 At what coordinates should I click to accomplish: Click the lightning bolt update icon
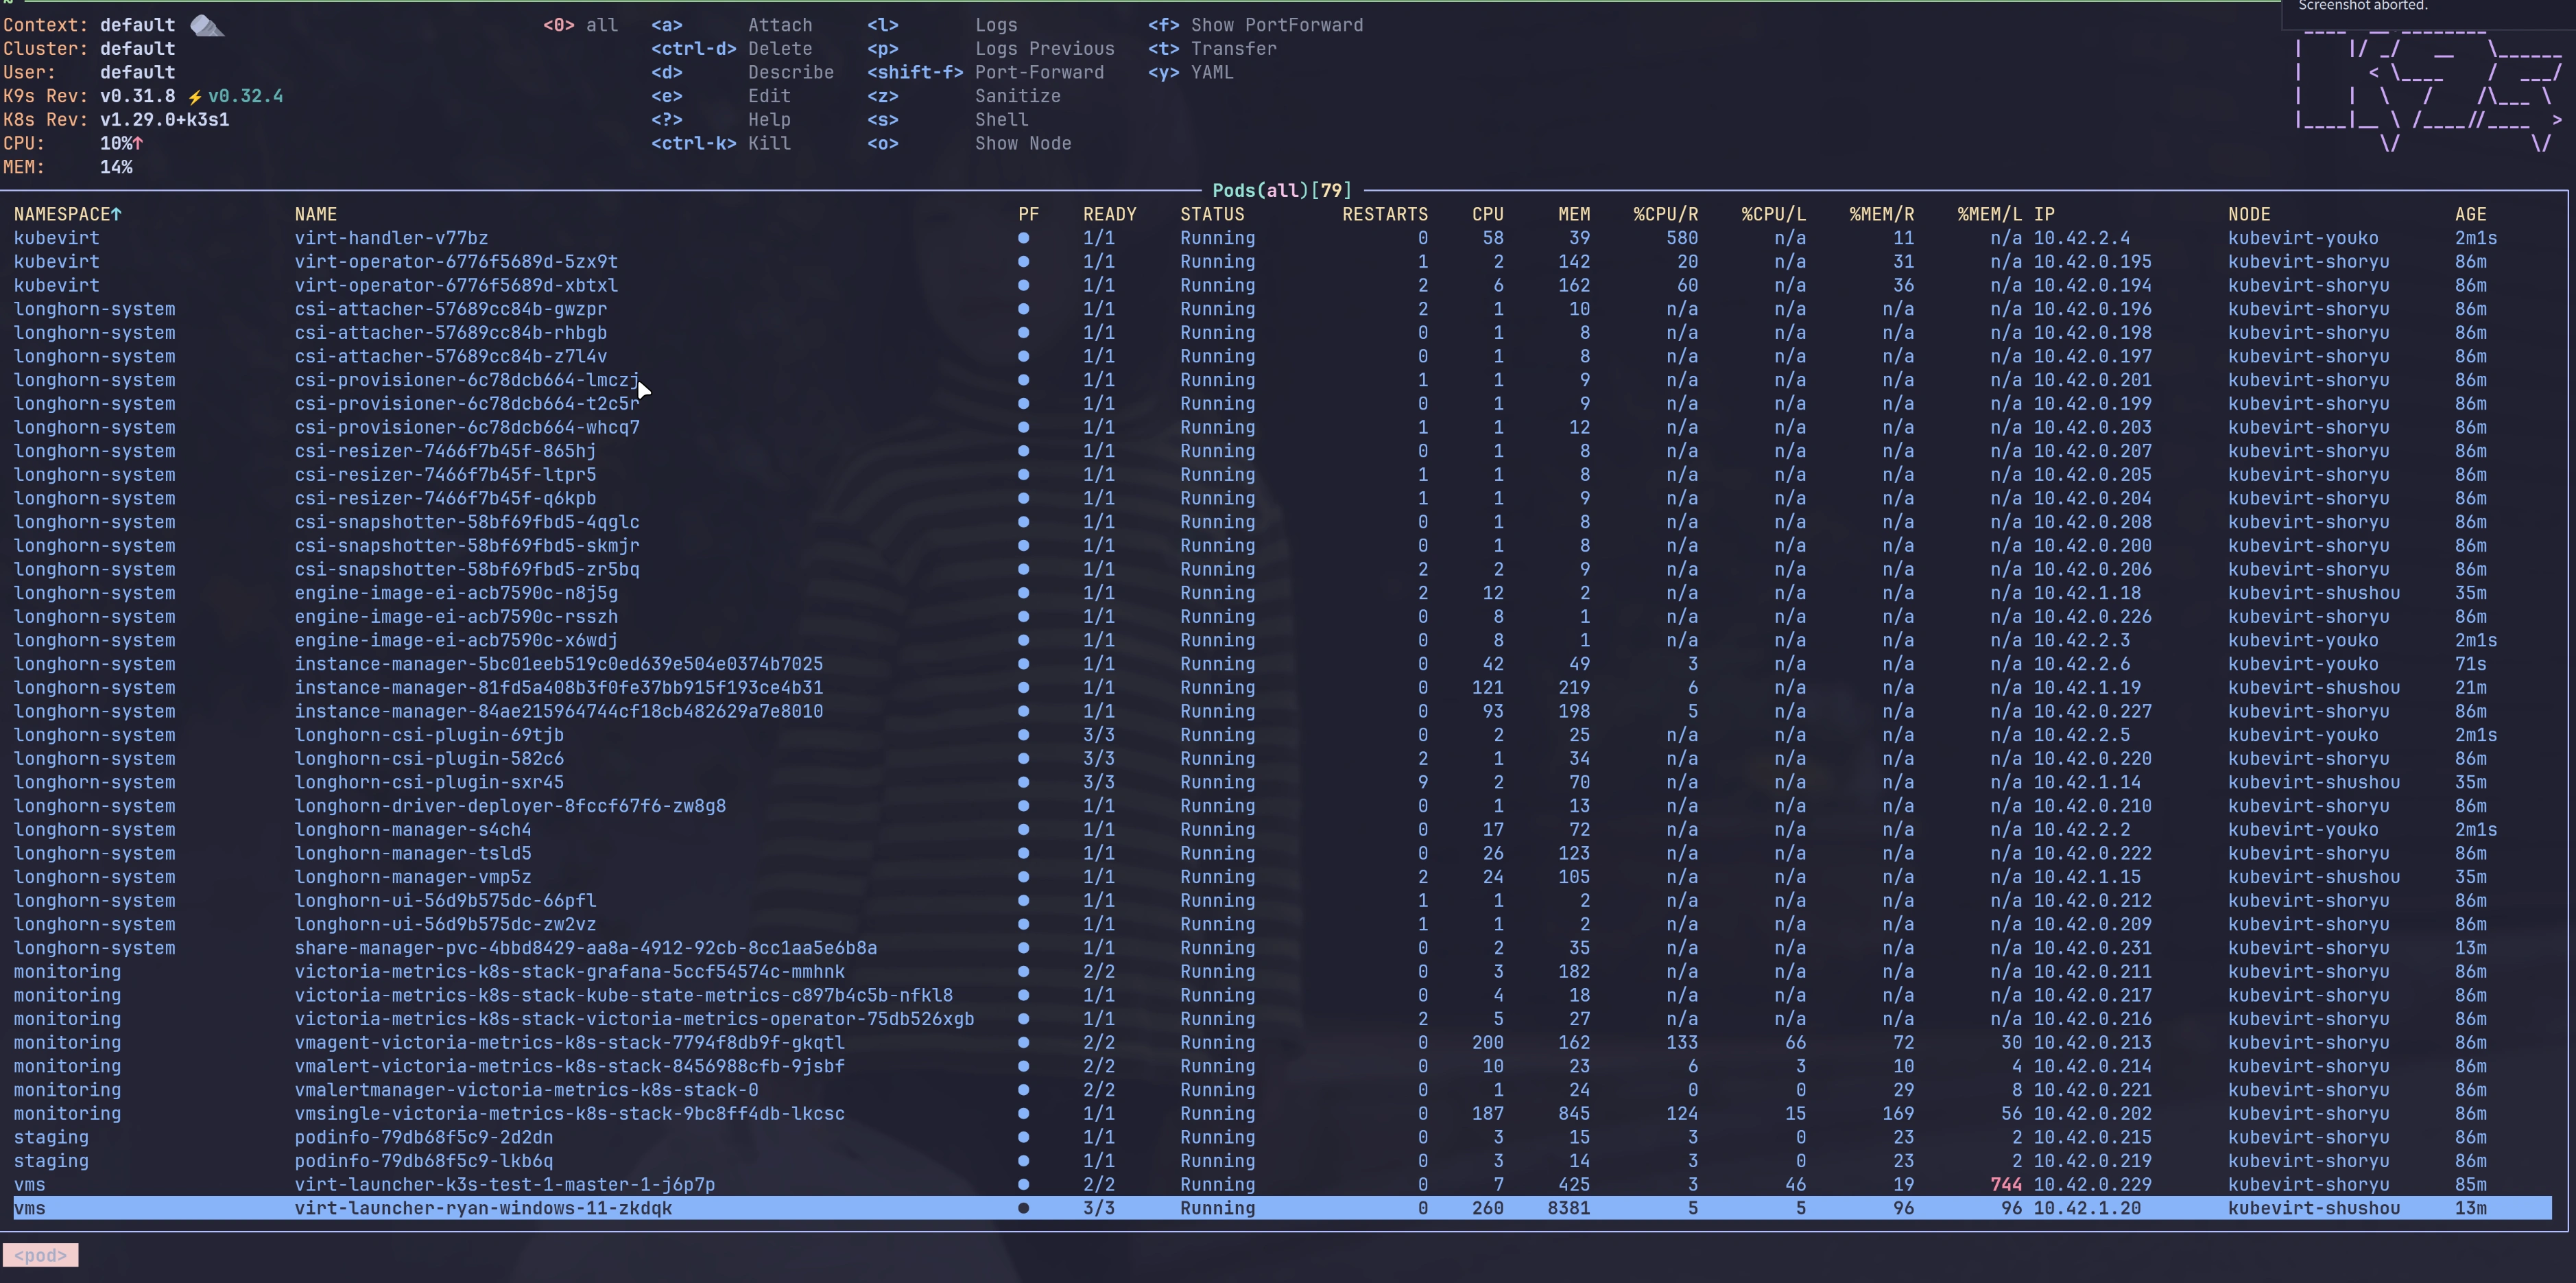point(195,97)
